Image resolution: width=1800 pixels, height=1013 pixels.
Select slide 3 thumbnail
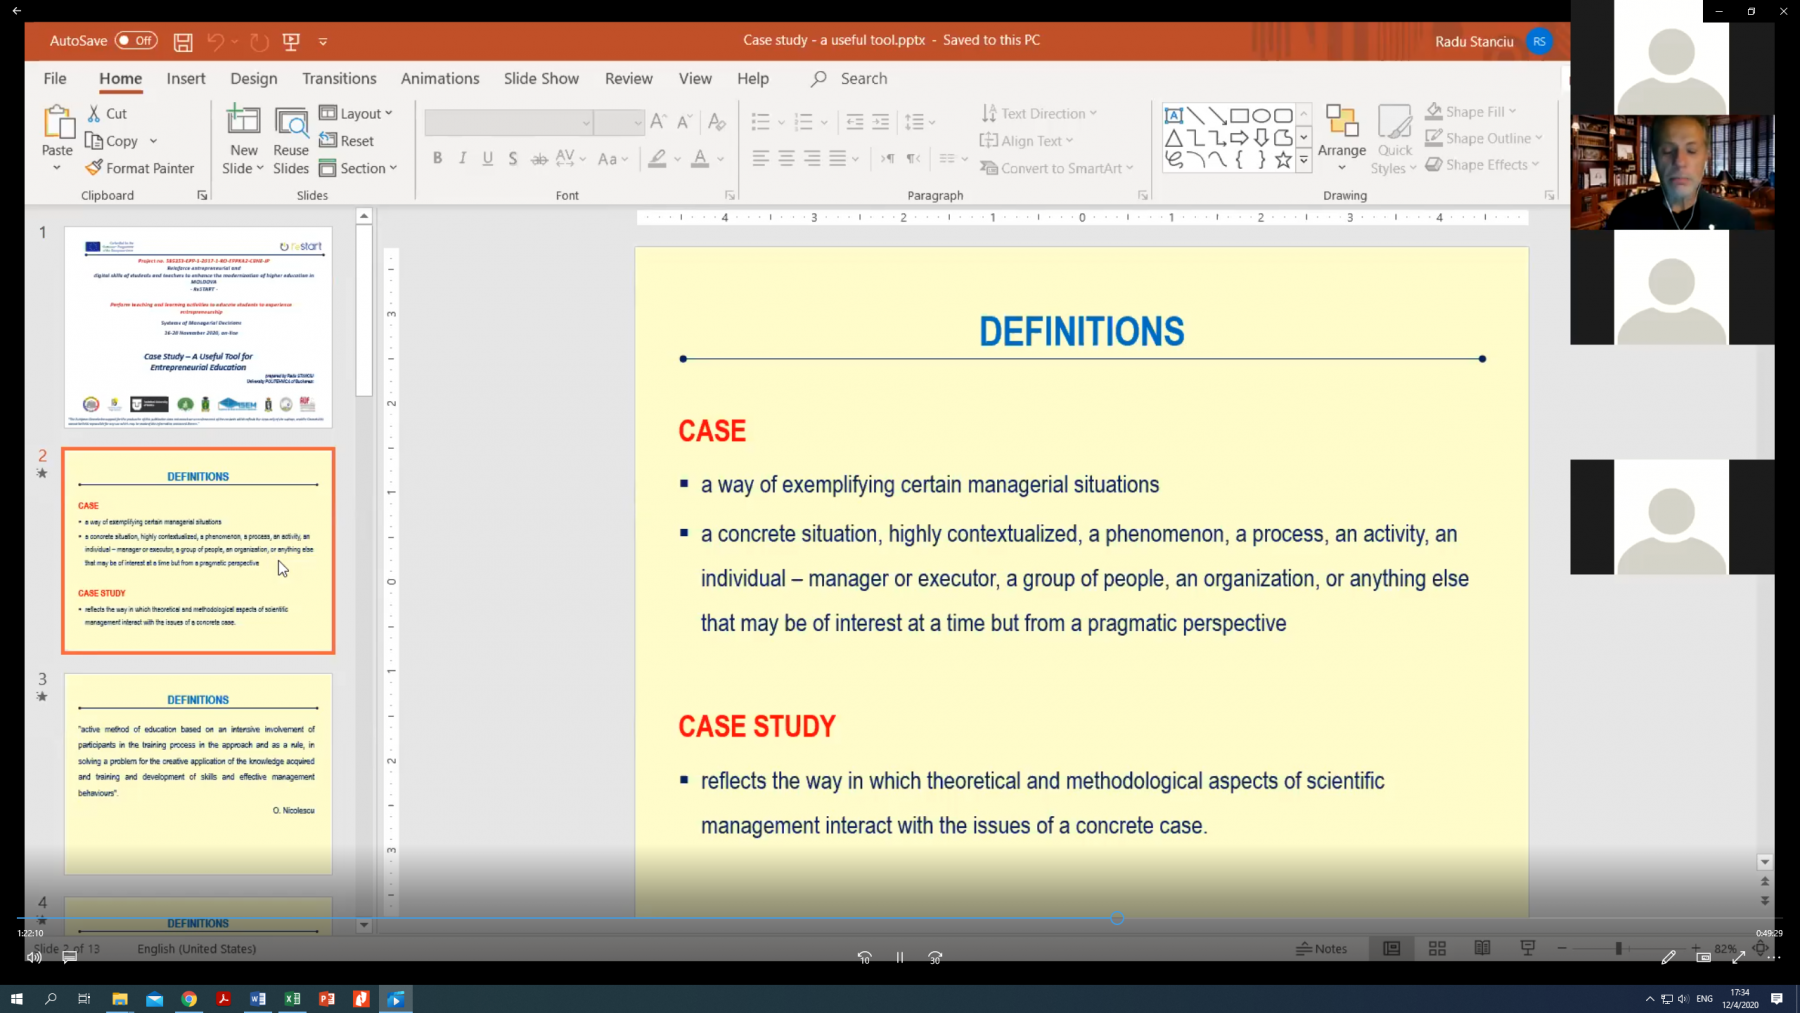198,774
